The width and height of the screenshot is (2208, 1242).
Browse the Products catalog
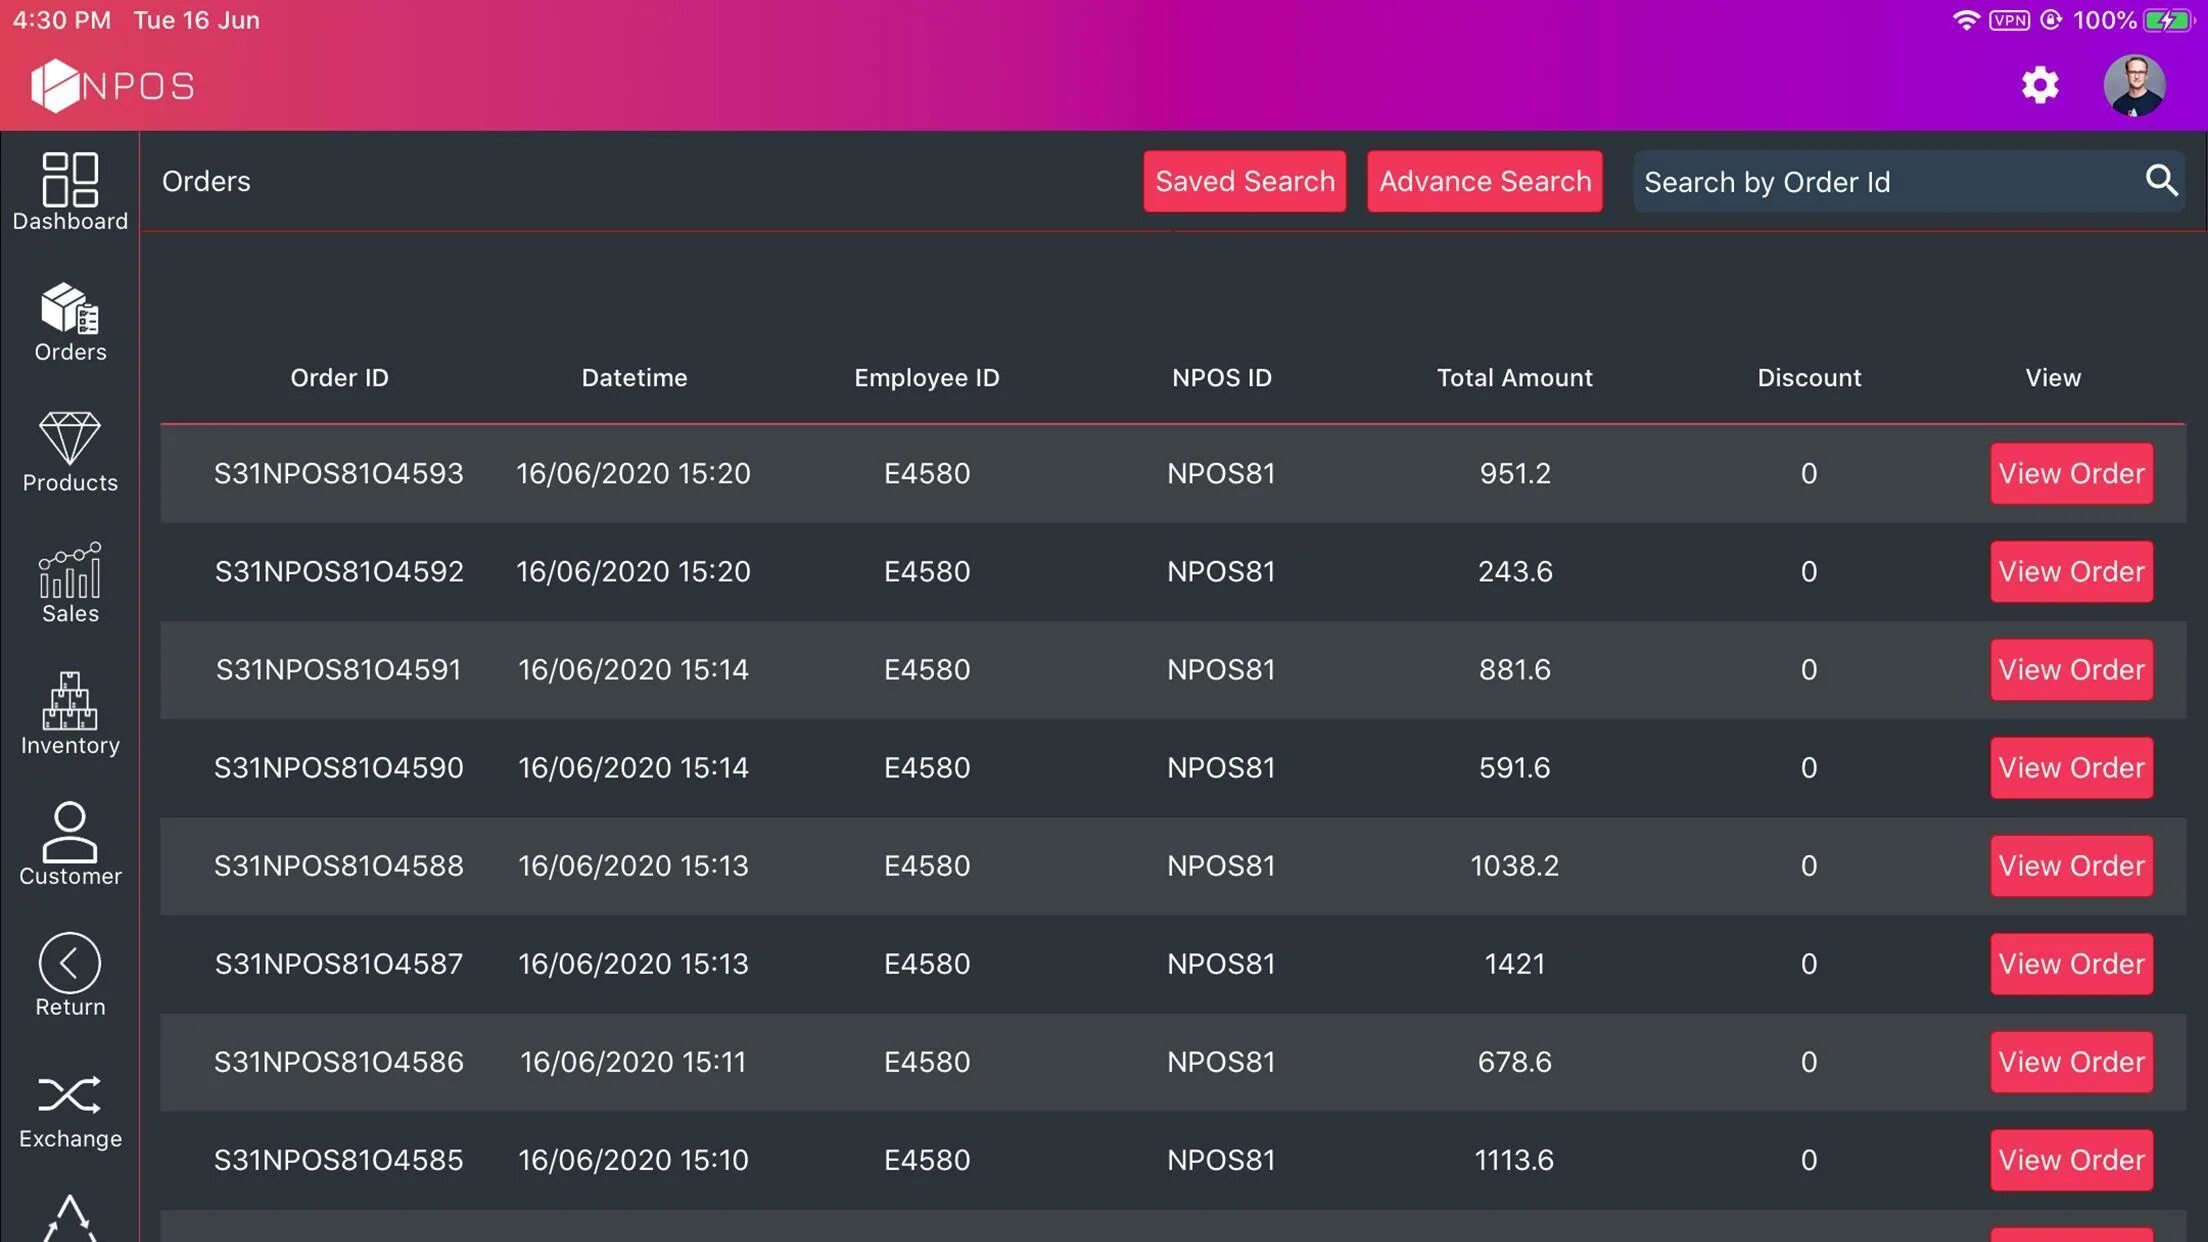(x=70, y=450)
